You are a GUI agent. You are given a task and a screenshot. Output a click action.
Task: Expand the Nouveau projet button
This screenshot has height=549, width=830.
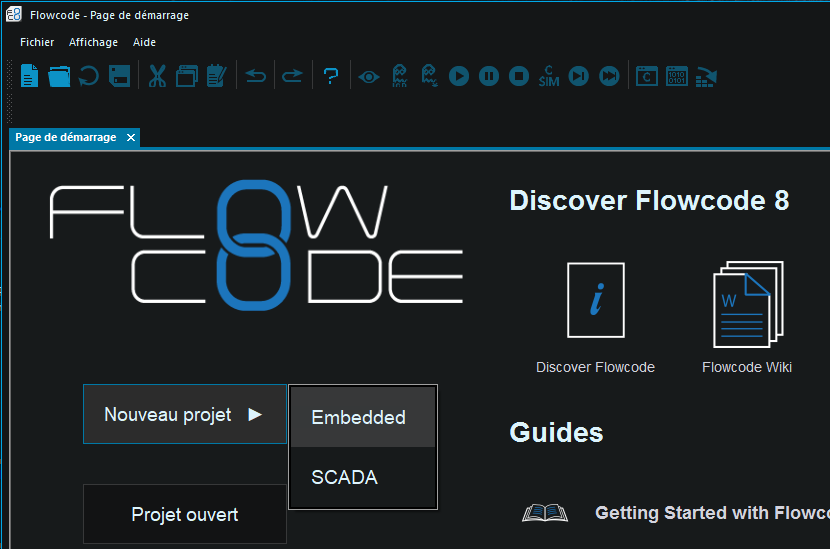pos(185,414)
